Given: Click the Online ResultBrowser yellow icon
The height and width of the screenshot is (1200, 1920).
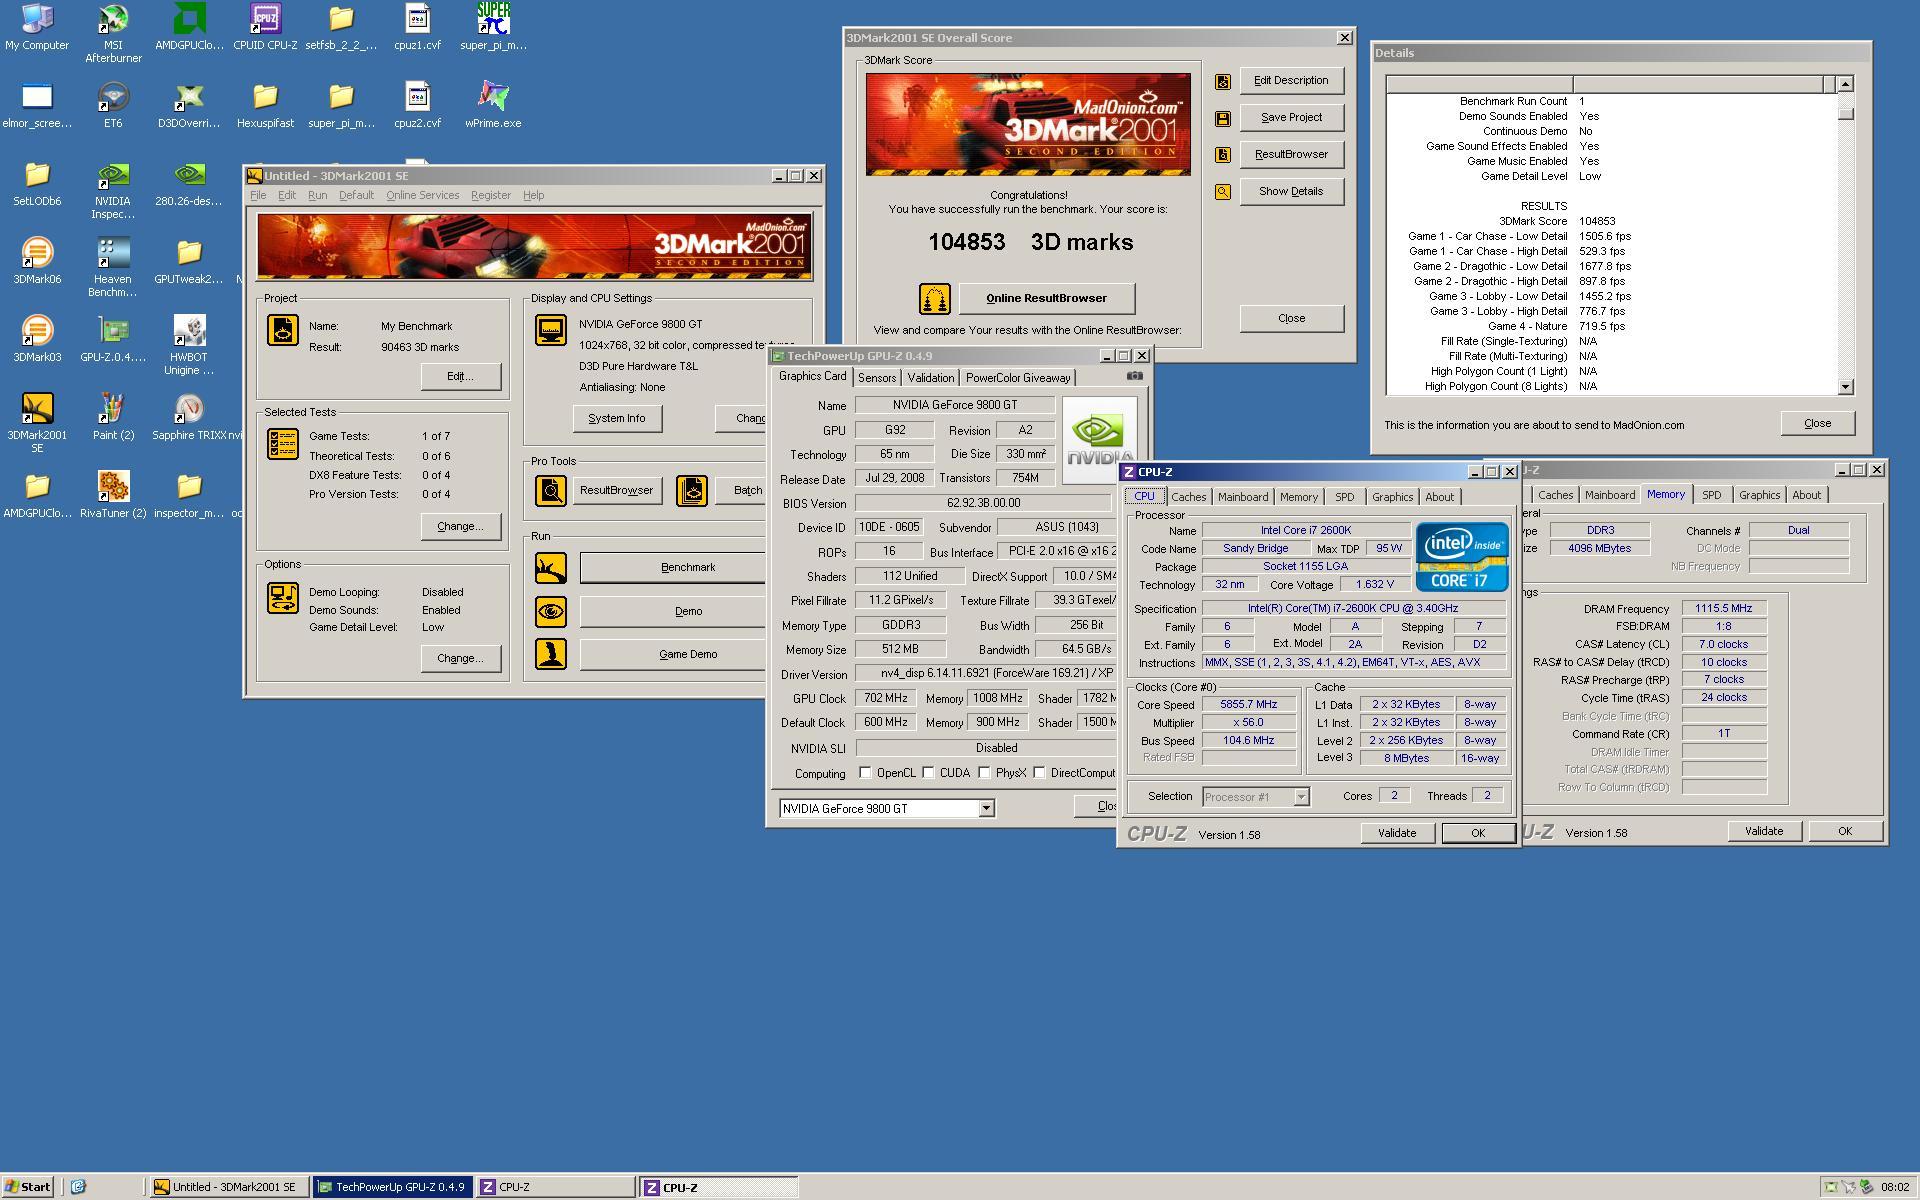Looking at the screenshot, I should pyautogui.click(x=934, y=298).
